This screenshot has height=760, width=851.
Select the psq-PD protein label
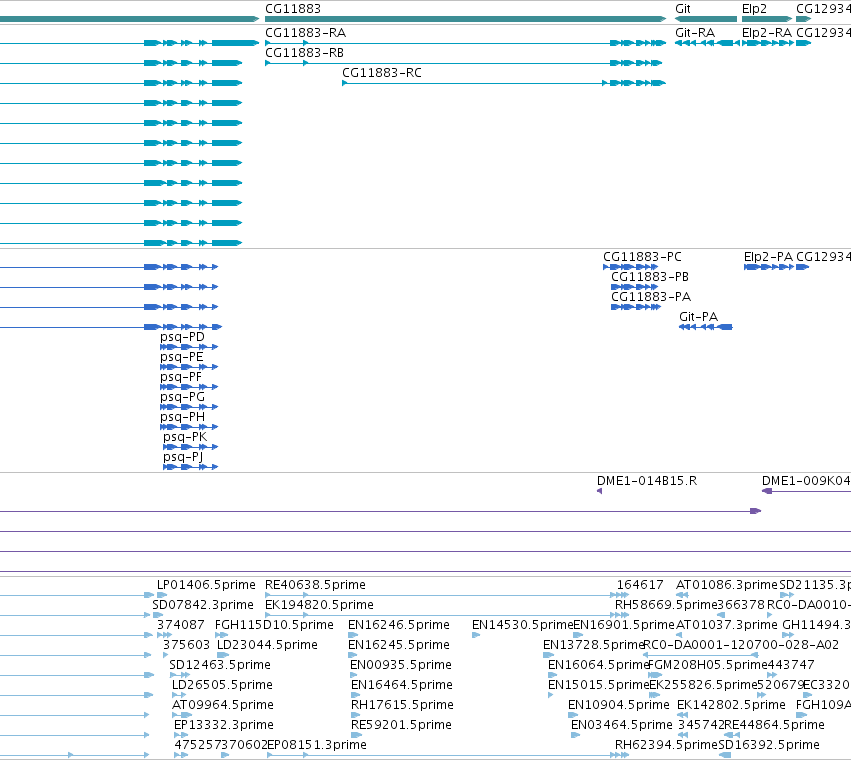click(182, 337)
